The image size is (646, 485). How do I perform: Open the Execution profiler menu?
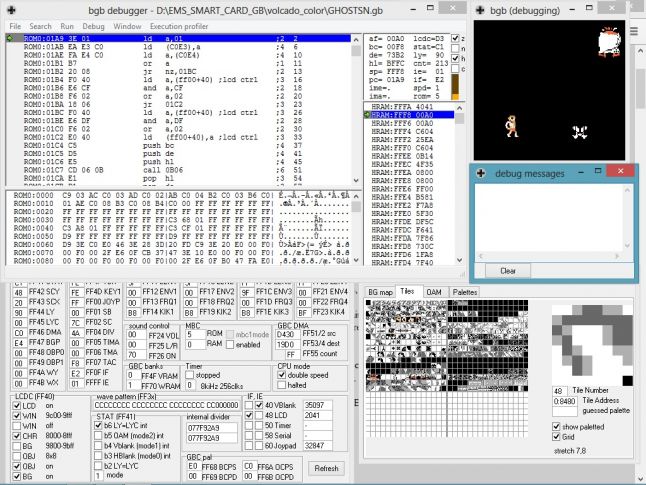(179, 25)
